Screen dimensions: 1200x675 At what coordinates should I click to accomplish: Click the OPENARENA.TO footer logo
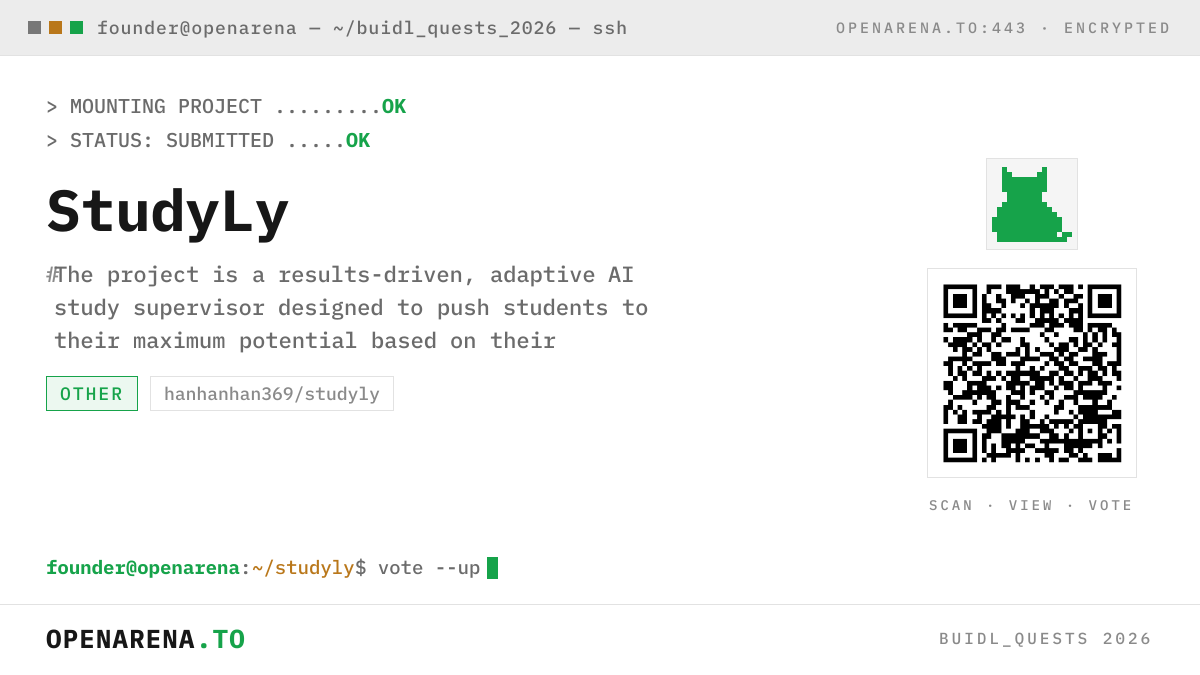[145, 639]
